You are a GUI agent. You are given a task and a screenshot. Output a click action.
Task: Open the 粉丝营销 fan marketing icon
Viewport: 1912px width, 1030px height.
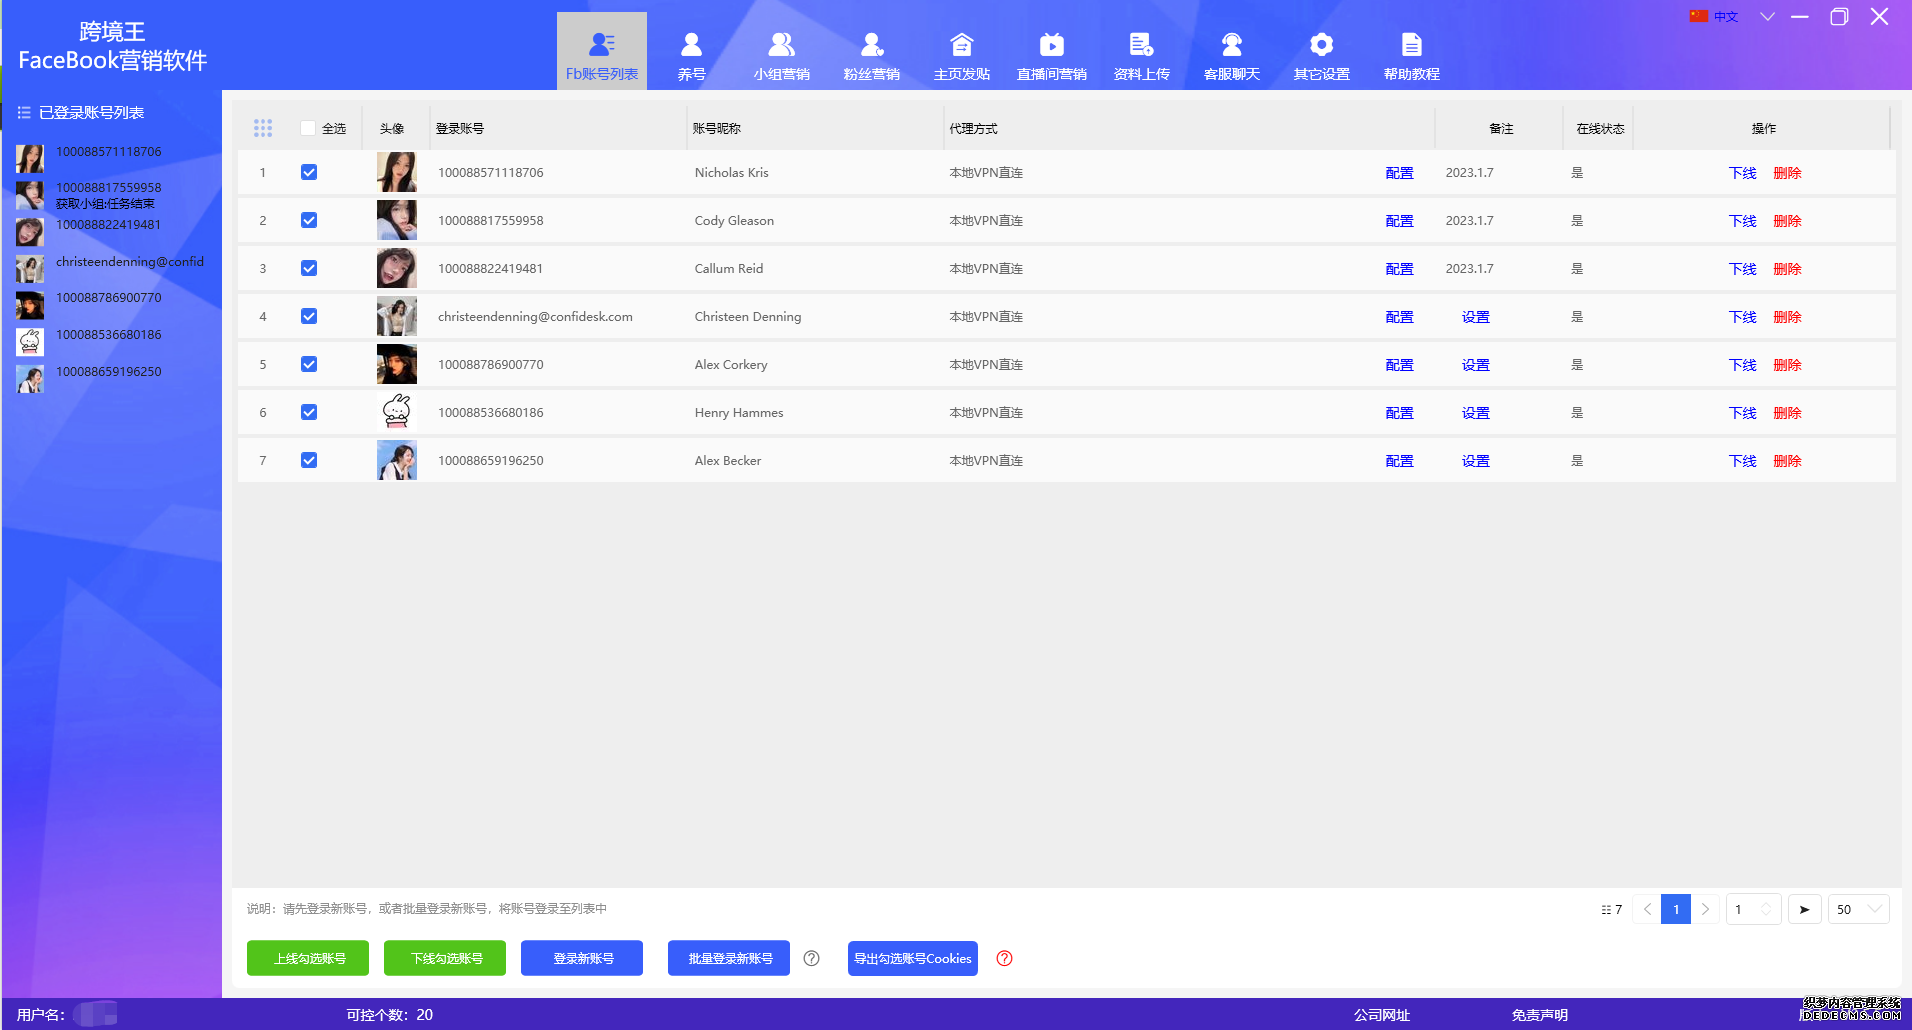pyautogui.click(x=871, y=45)
